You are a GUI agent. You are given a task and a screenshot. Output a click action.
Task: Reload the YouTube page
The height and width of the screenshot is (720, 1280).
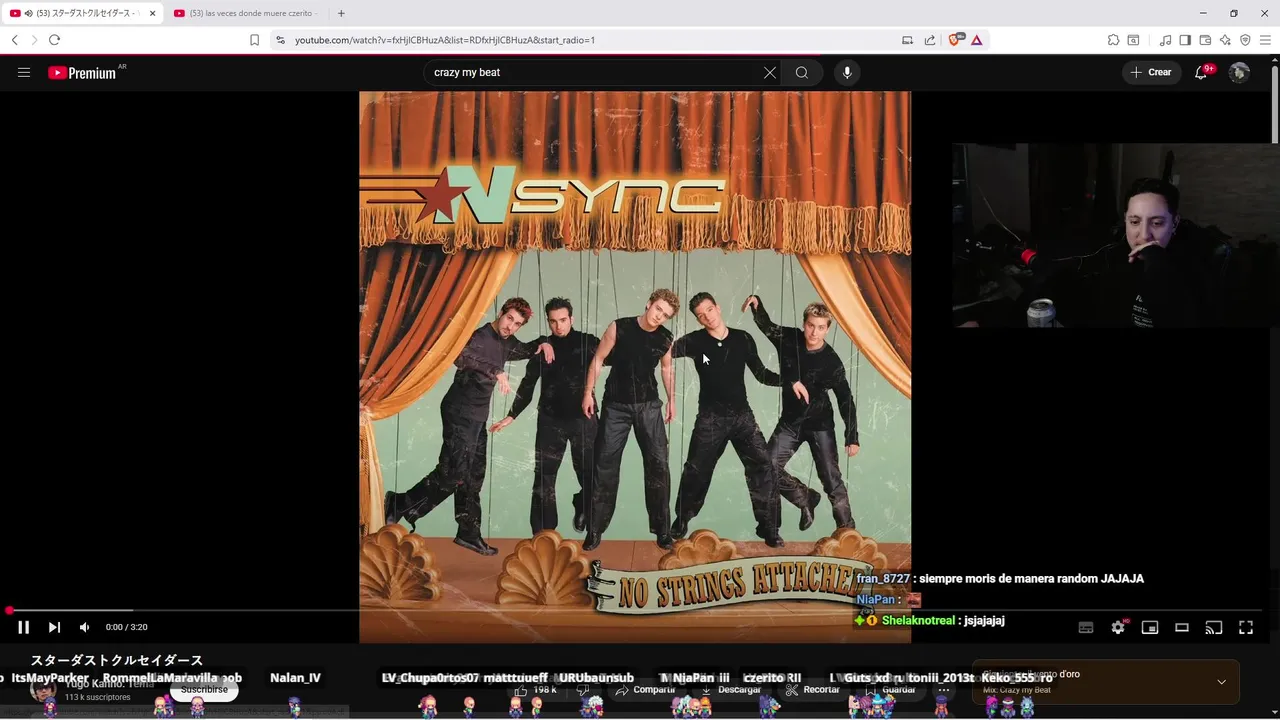click(54, 40)
